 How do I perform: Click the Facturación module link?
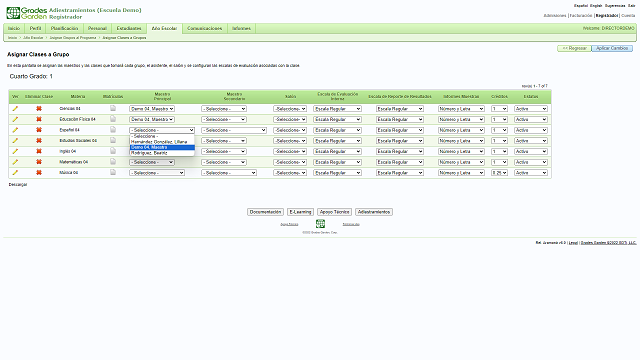(581, 16)
